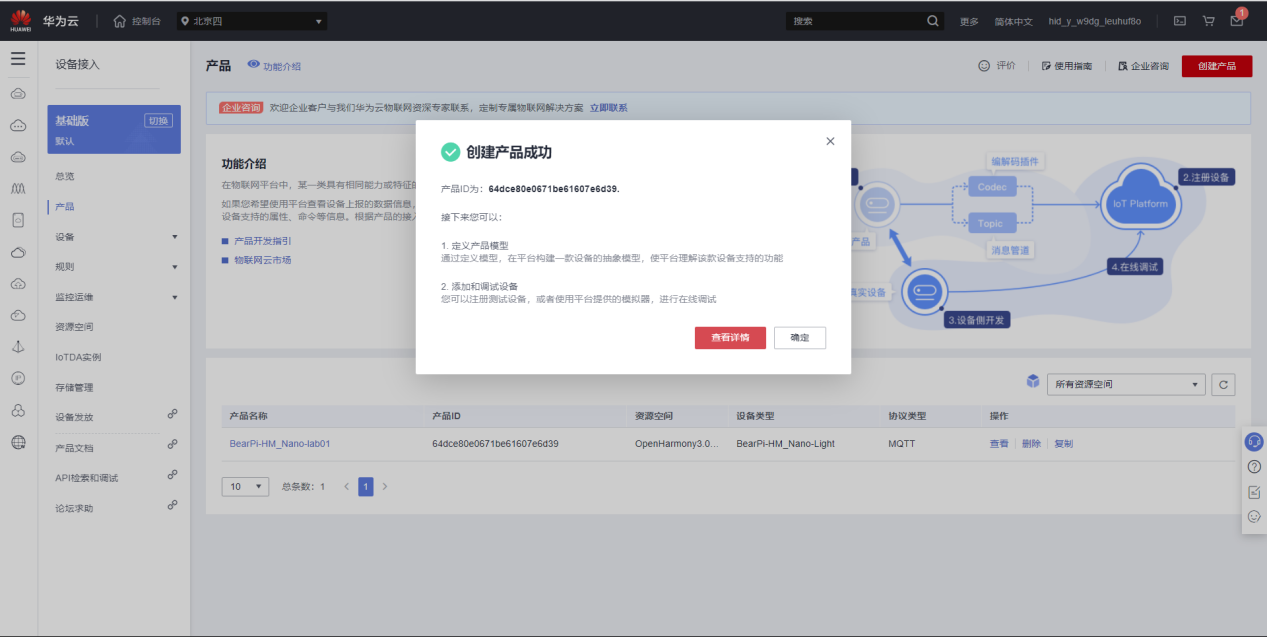This screenshot has width=1267, height=637.
Task: Open API检索和调试 in the sidebar
Action: pyautogui.click(x=86, y=478)
